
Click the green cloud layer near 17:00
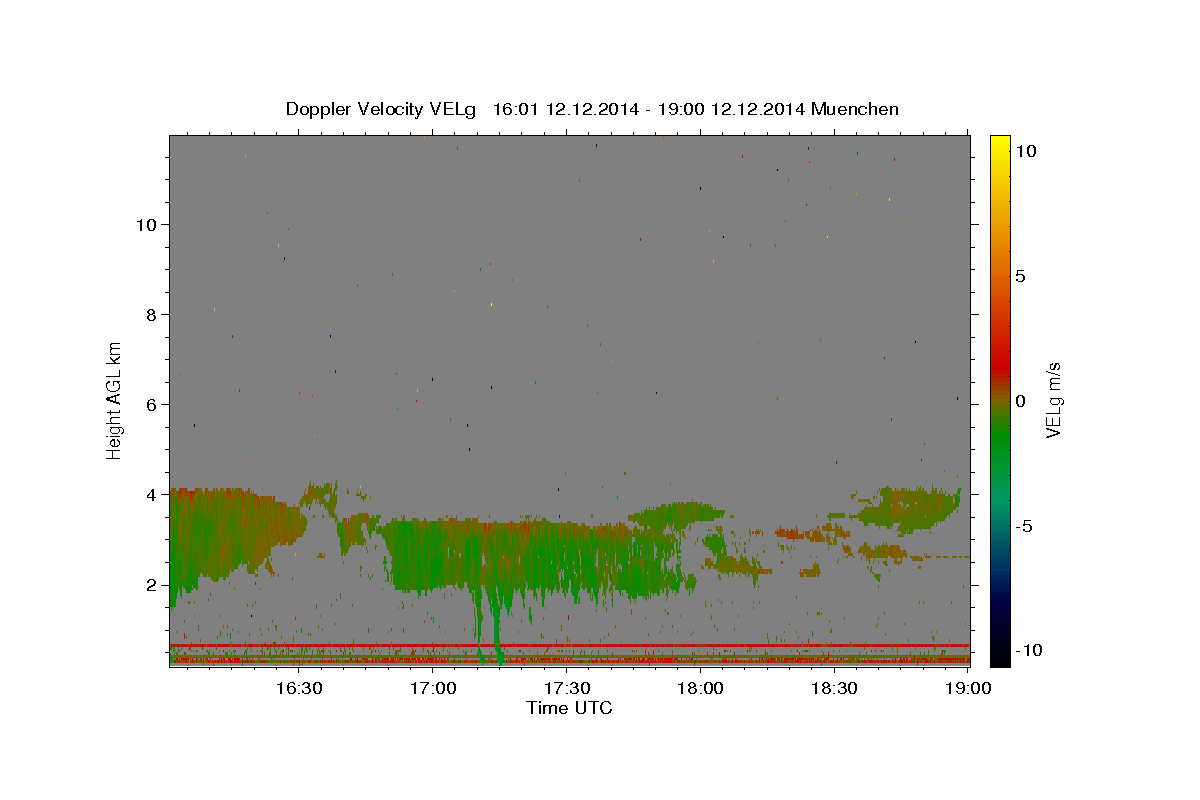click(x=435, y=555)
